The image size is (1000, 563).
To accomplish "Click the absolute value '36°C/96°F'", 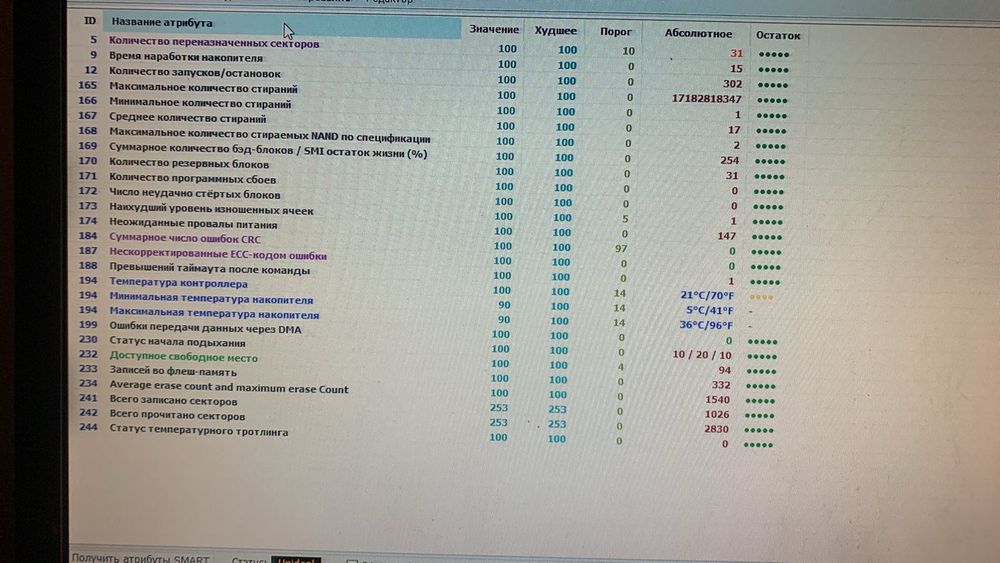I will 705,325.
